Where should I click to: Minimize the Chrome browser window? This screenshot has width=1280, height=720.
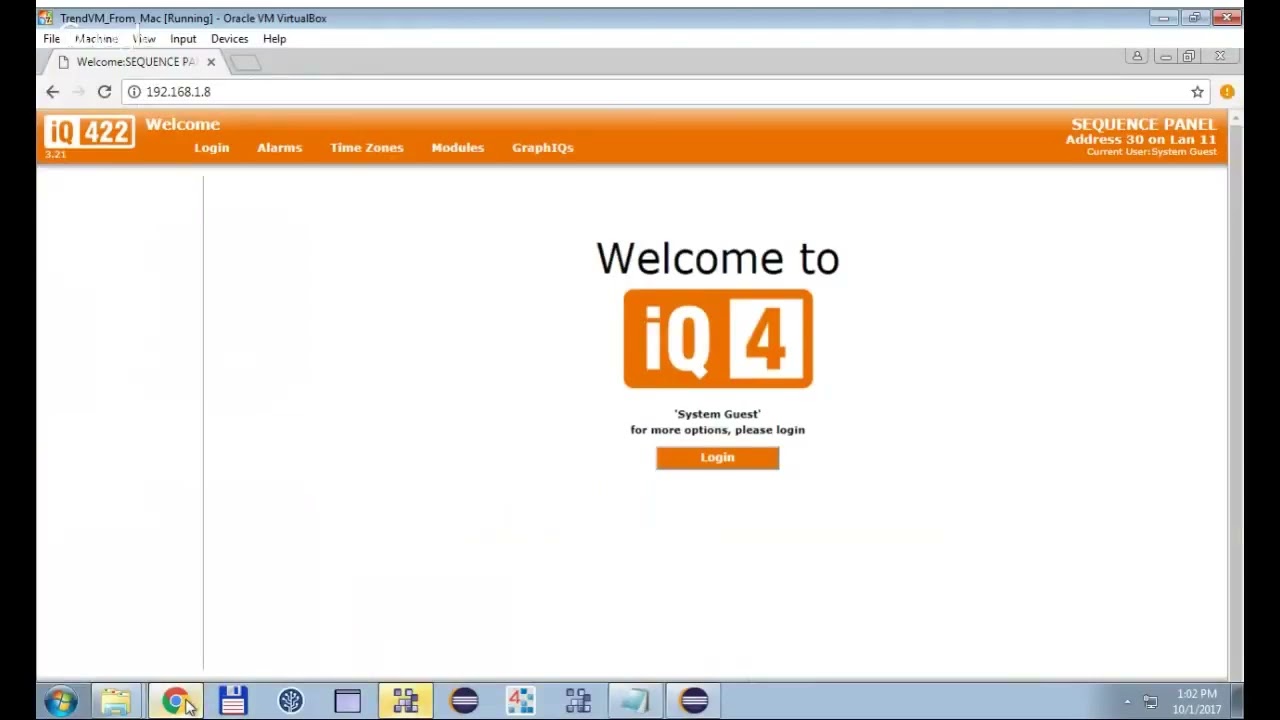[1166, 57]
